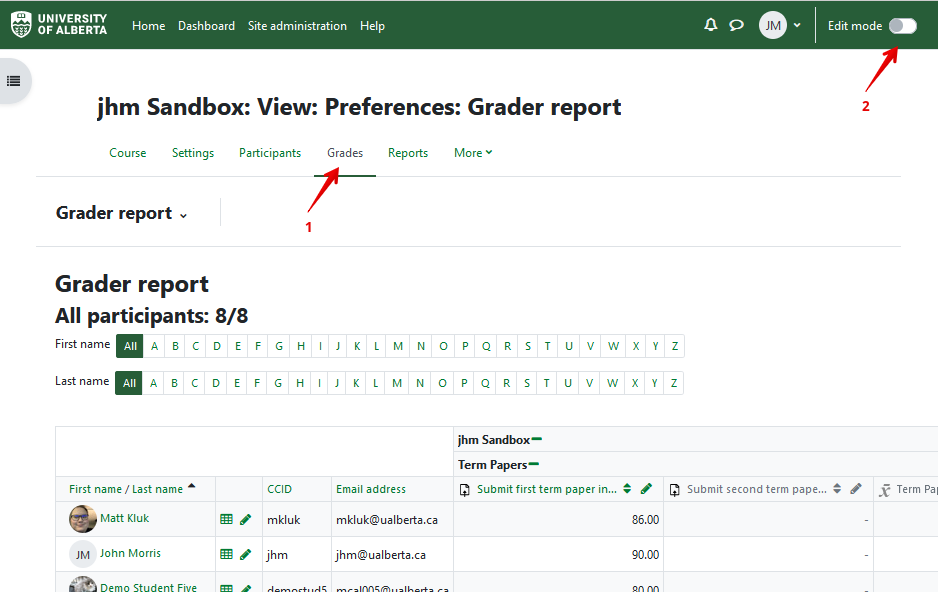Image resolution: width=938 pixels, height=592 pixels.
Task: Turn on Edit mode switch
Action: click(x=902, y=26)
